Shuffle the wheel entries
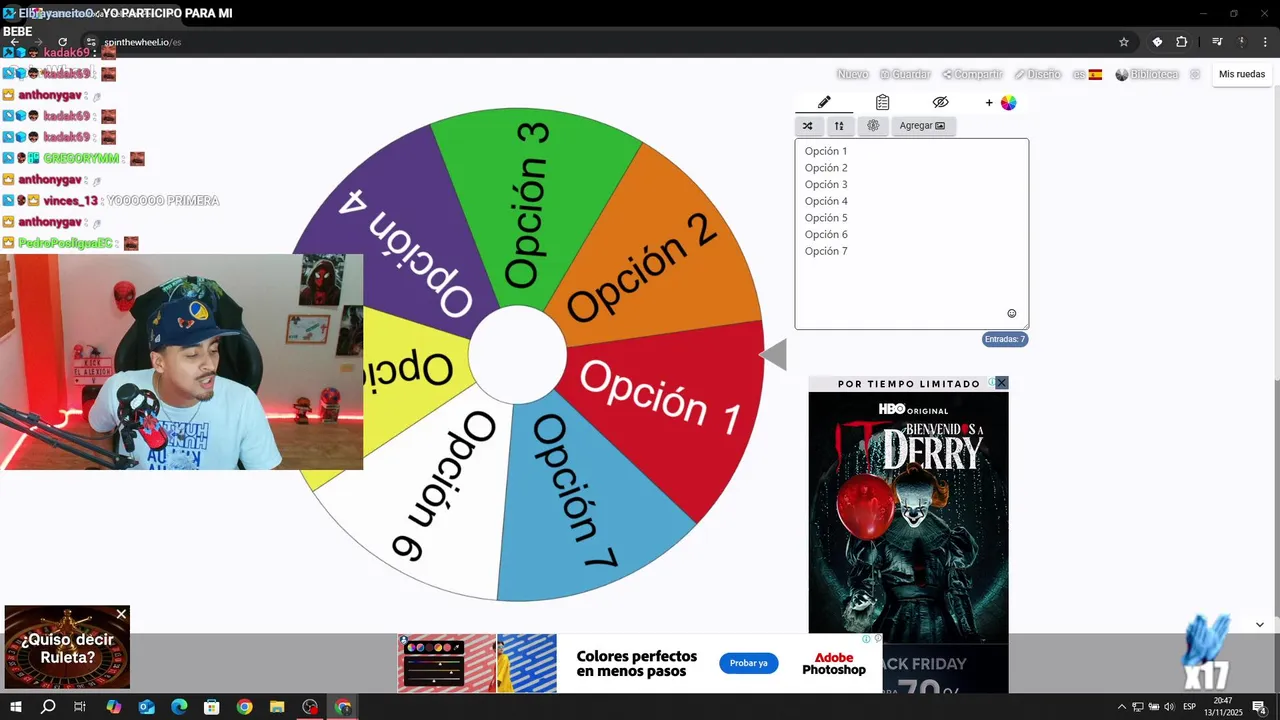Screen dimensions: 1280x720 808,126
